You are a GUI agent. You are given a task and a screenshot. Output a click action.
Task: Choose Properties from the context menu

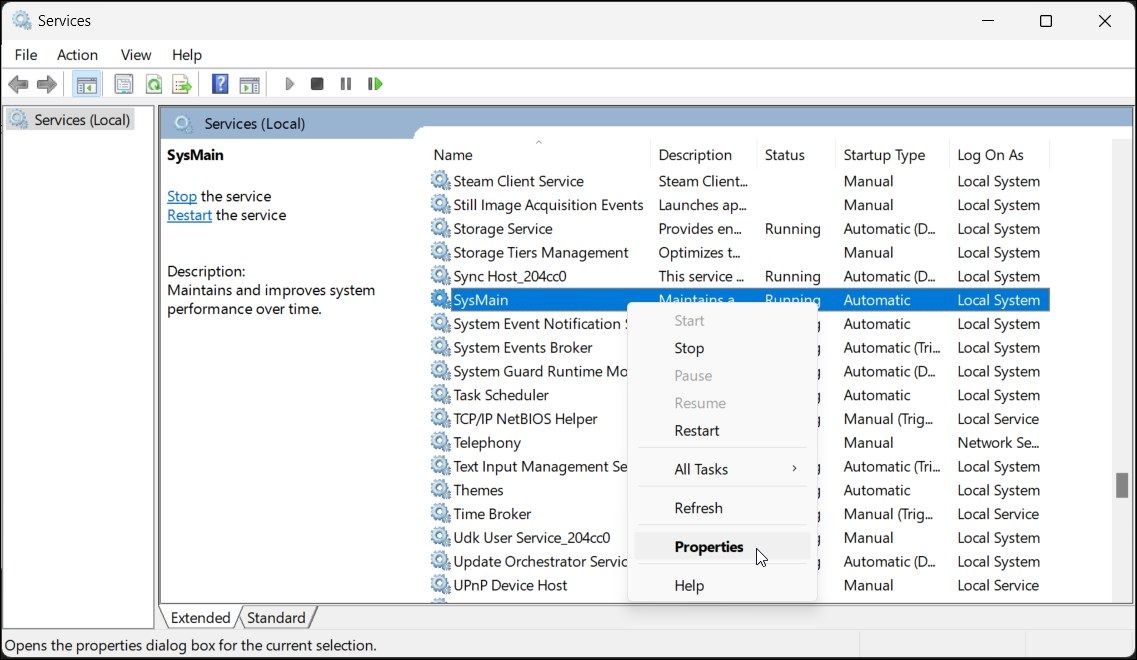click(708, 547)
